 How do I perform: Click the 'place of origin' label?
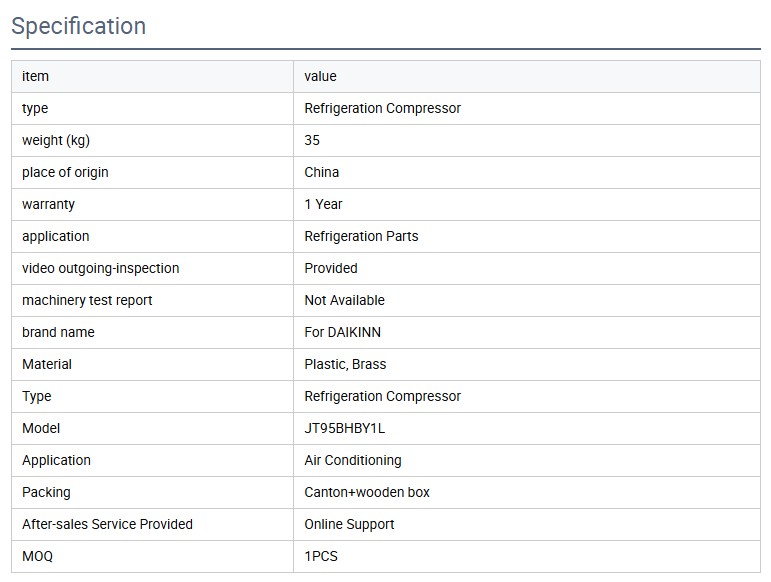point(65,173)
